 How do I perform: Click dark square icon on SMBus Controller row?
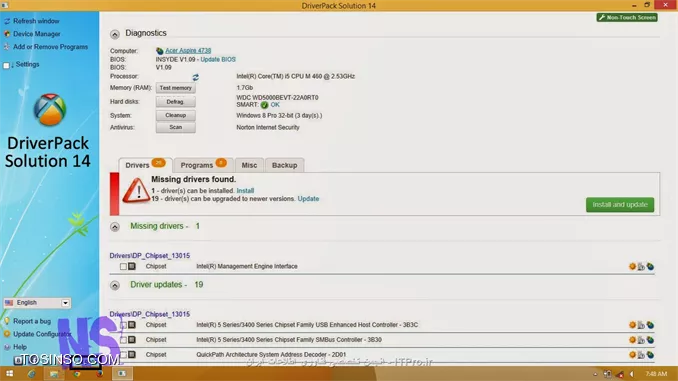(132, 340)
